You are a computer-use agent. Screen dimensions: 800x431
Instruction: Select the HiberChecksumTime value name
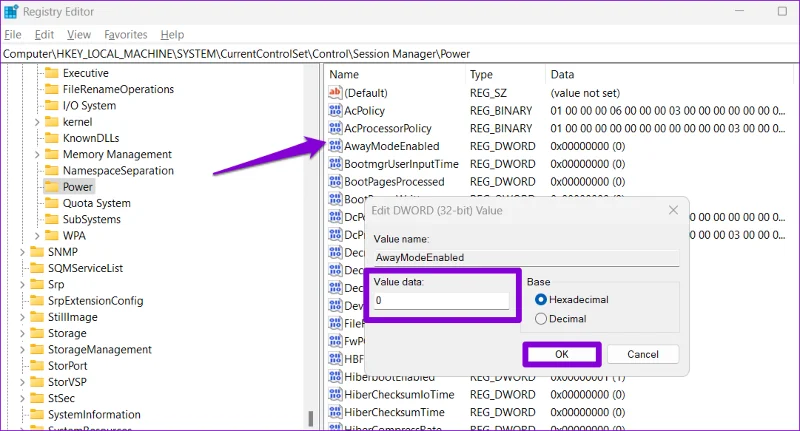394,412
